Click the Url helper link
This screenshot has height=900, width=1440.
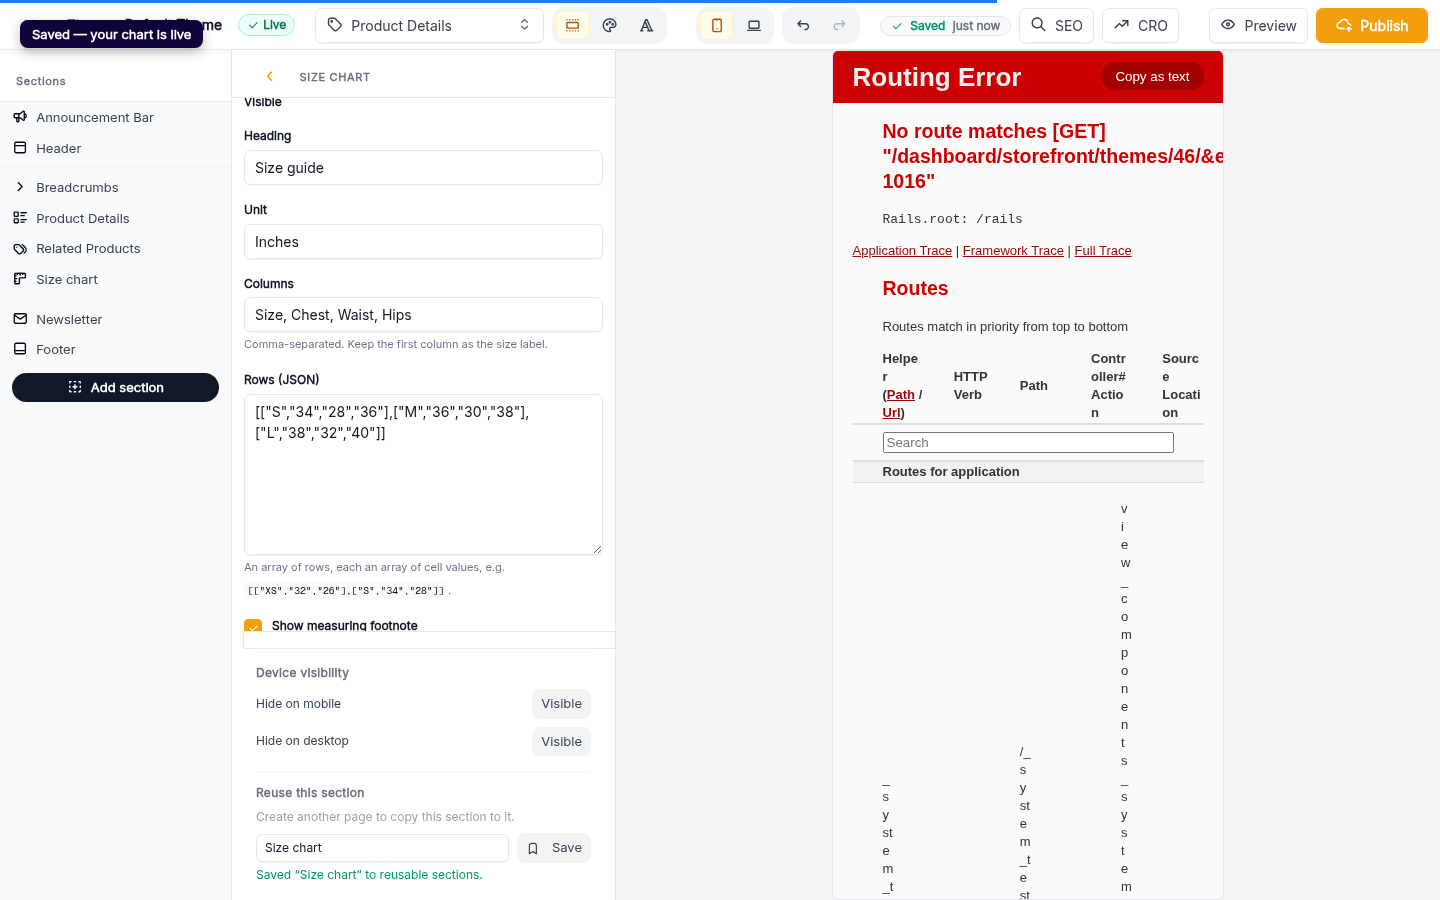click(891, 413)
